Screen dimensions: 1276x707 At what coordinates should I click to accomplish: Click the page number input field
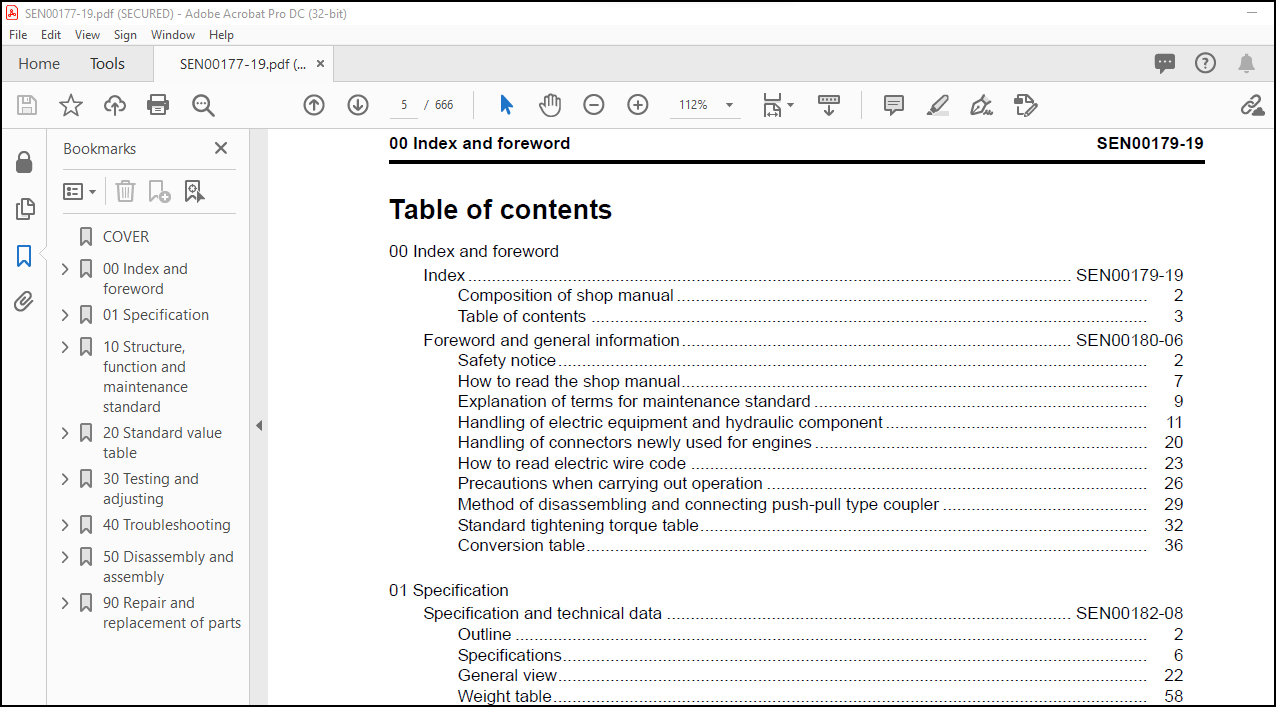(403, 105)
